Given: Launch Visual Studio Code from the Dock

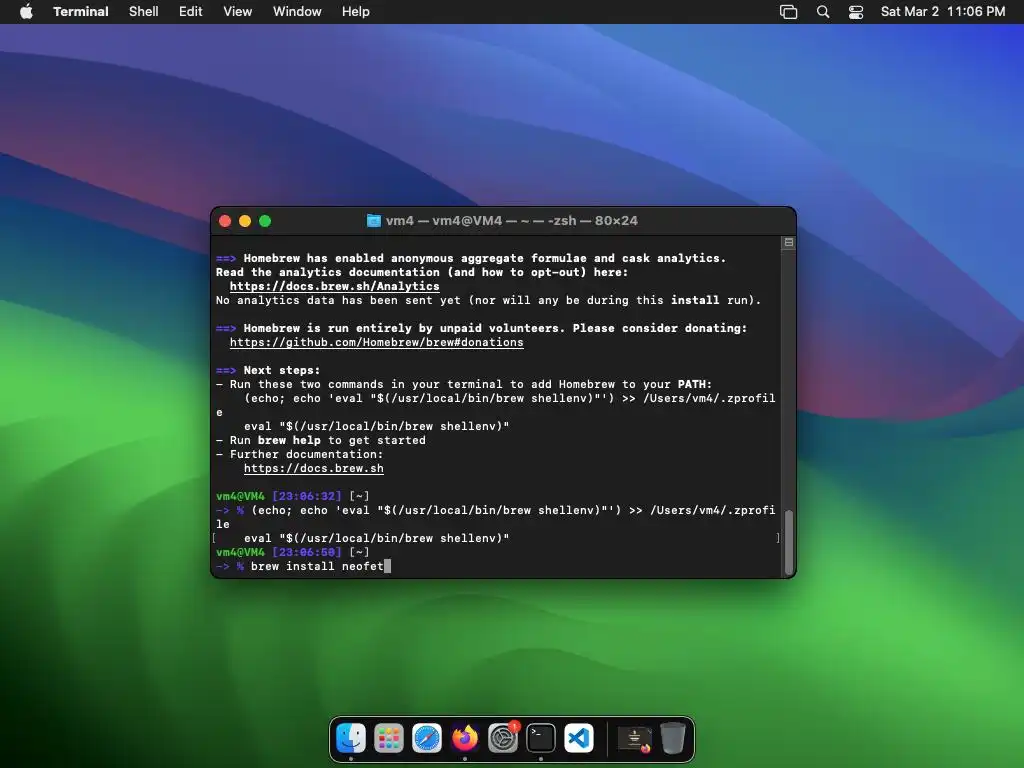Looking at the screenshot, I should point(579,739).
